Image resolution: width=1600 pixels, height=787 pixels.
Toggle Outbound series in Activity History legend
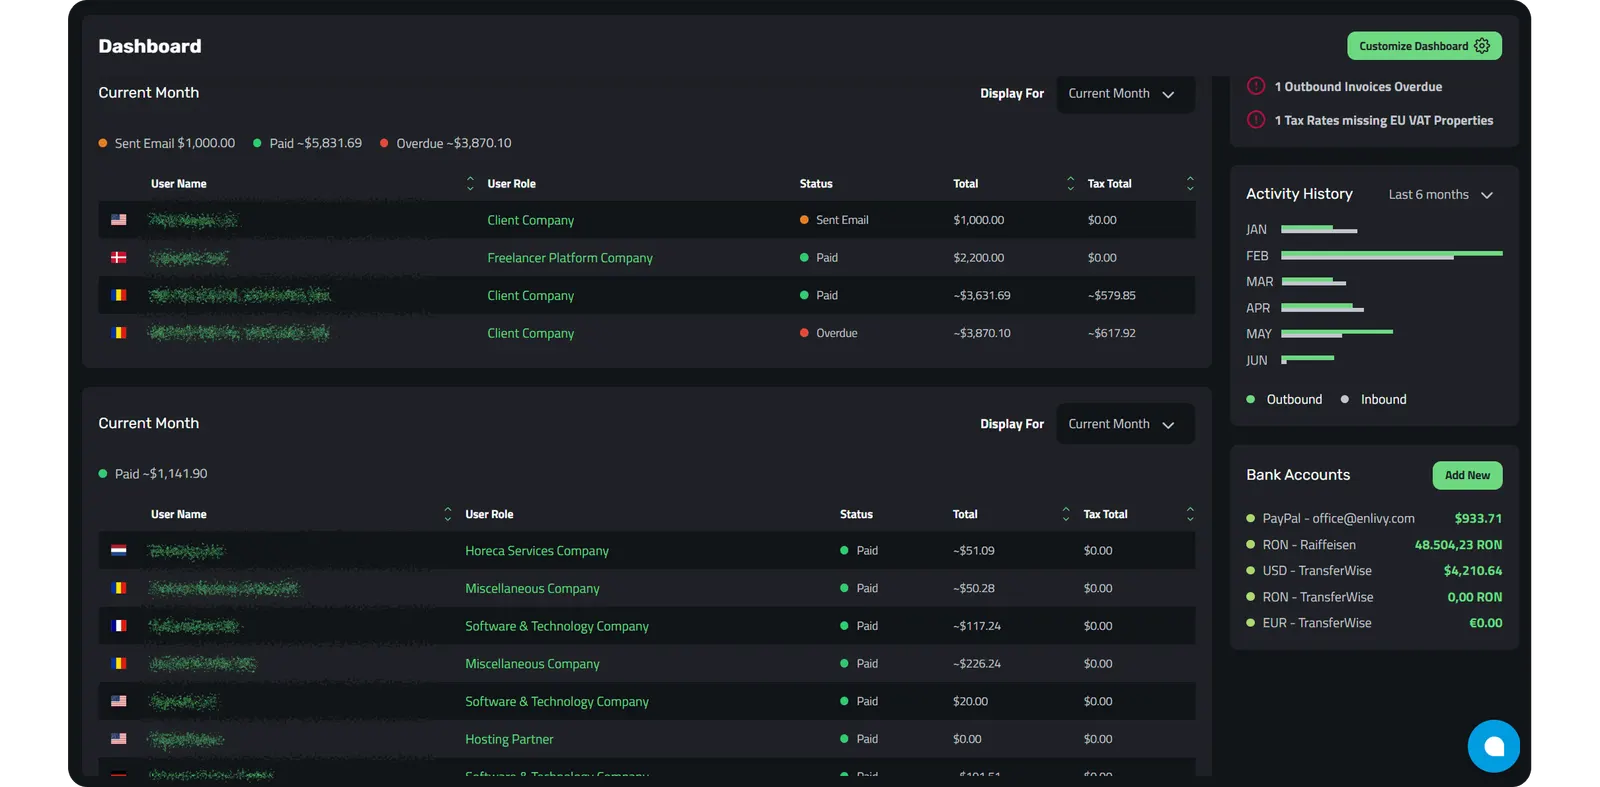(1285, 400)
